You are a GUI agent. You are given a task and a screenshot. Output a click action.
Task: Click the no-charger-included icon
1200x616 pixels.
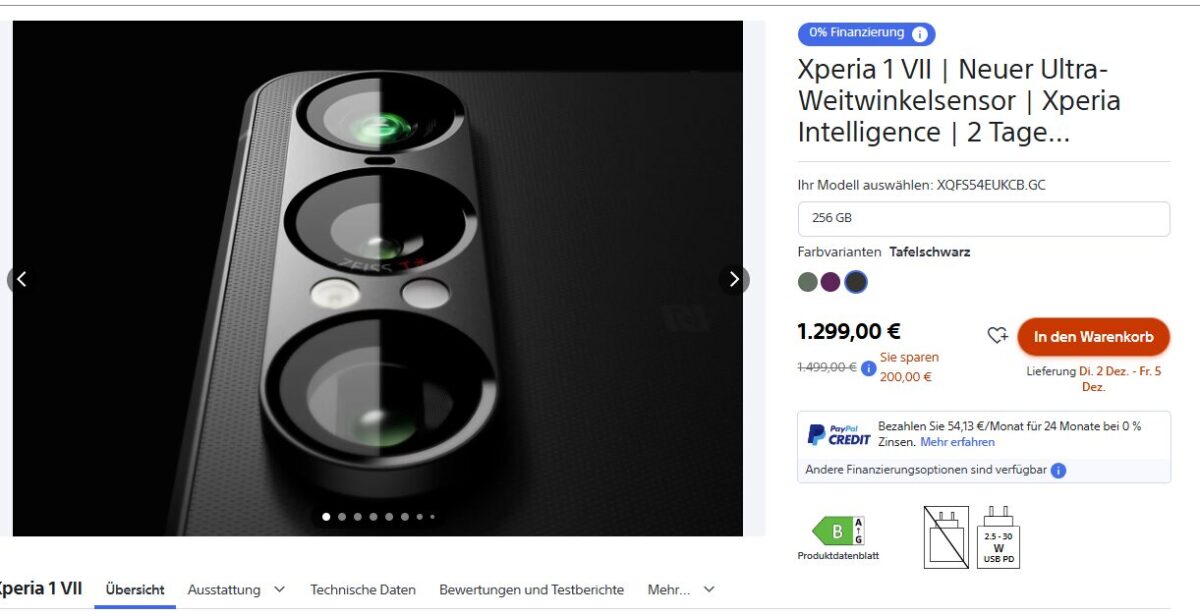coord(946,537)
